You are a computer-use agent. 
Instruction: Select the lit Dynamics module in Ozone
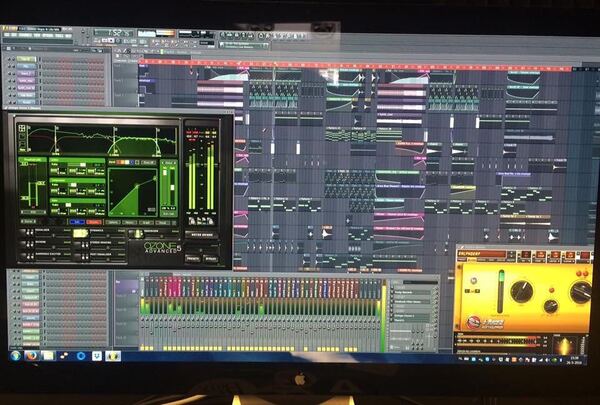coord(80,233)
